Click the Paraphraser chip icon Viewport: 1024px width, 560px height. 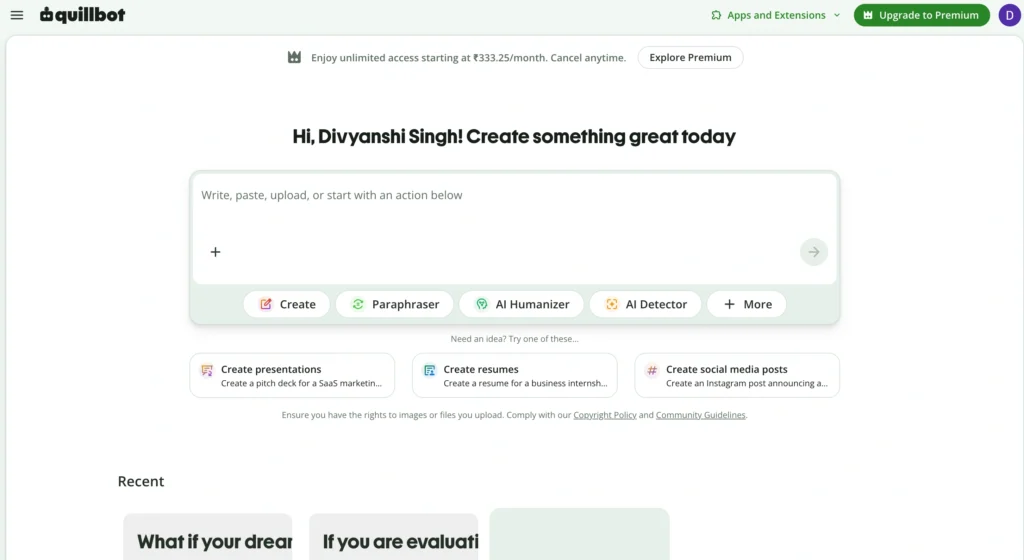coord(358,304)
